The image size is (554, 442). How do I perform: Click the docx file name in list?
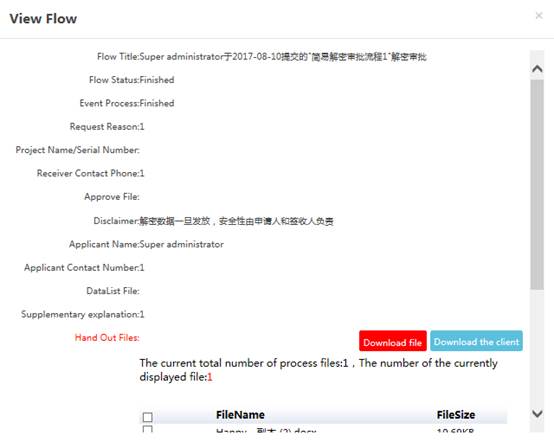point(266,431)
